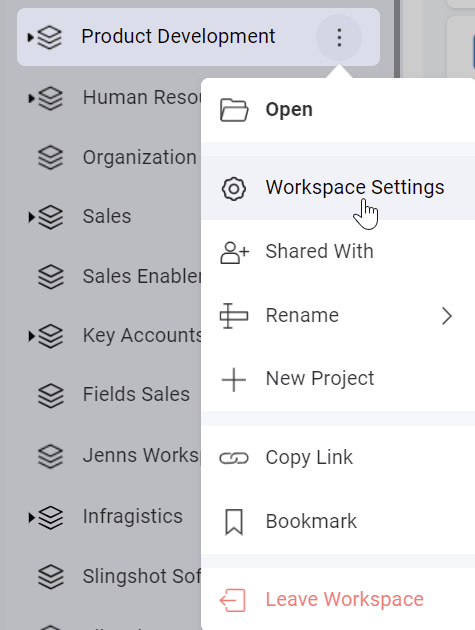Click the three-dot menu for Product Development
The width and height of the screenshot is (475, 630).
coord(339,37)
